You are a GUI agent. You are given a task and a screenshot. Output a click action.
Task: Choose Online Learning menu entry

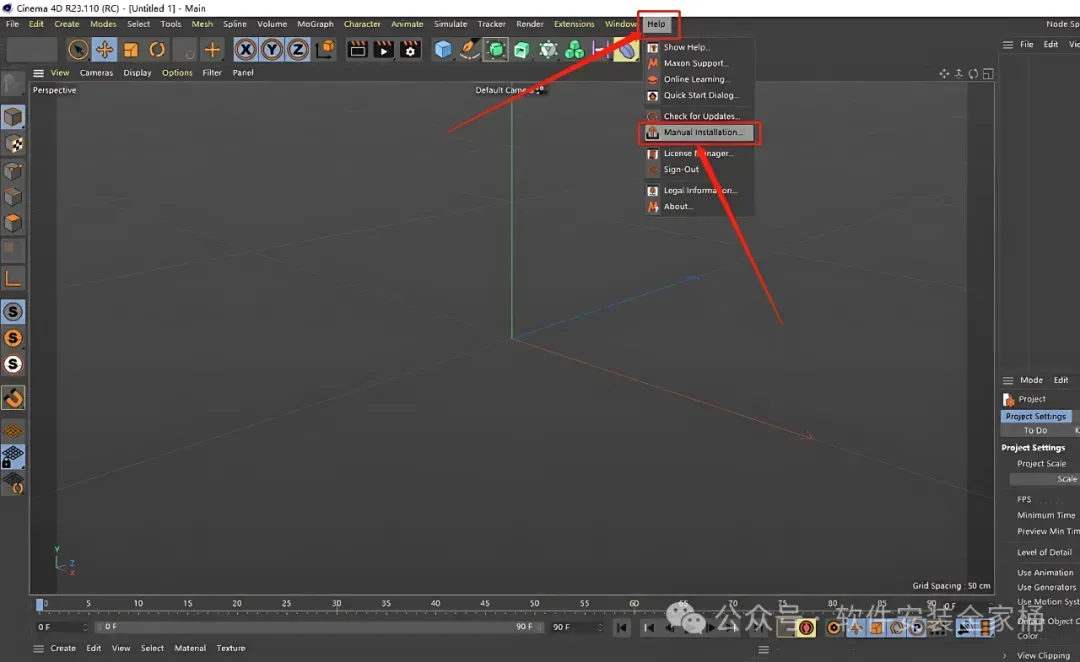(698, 79)
